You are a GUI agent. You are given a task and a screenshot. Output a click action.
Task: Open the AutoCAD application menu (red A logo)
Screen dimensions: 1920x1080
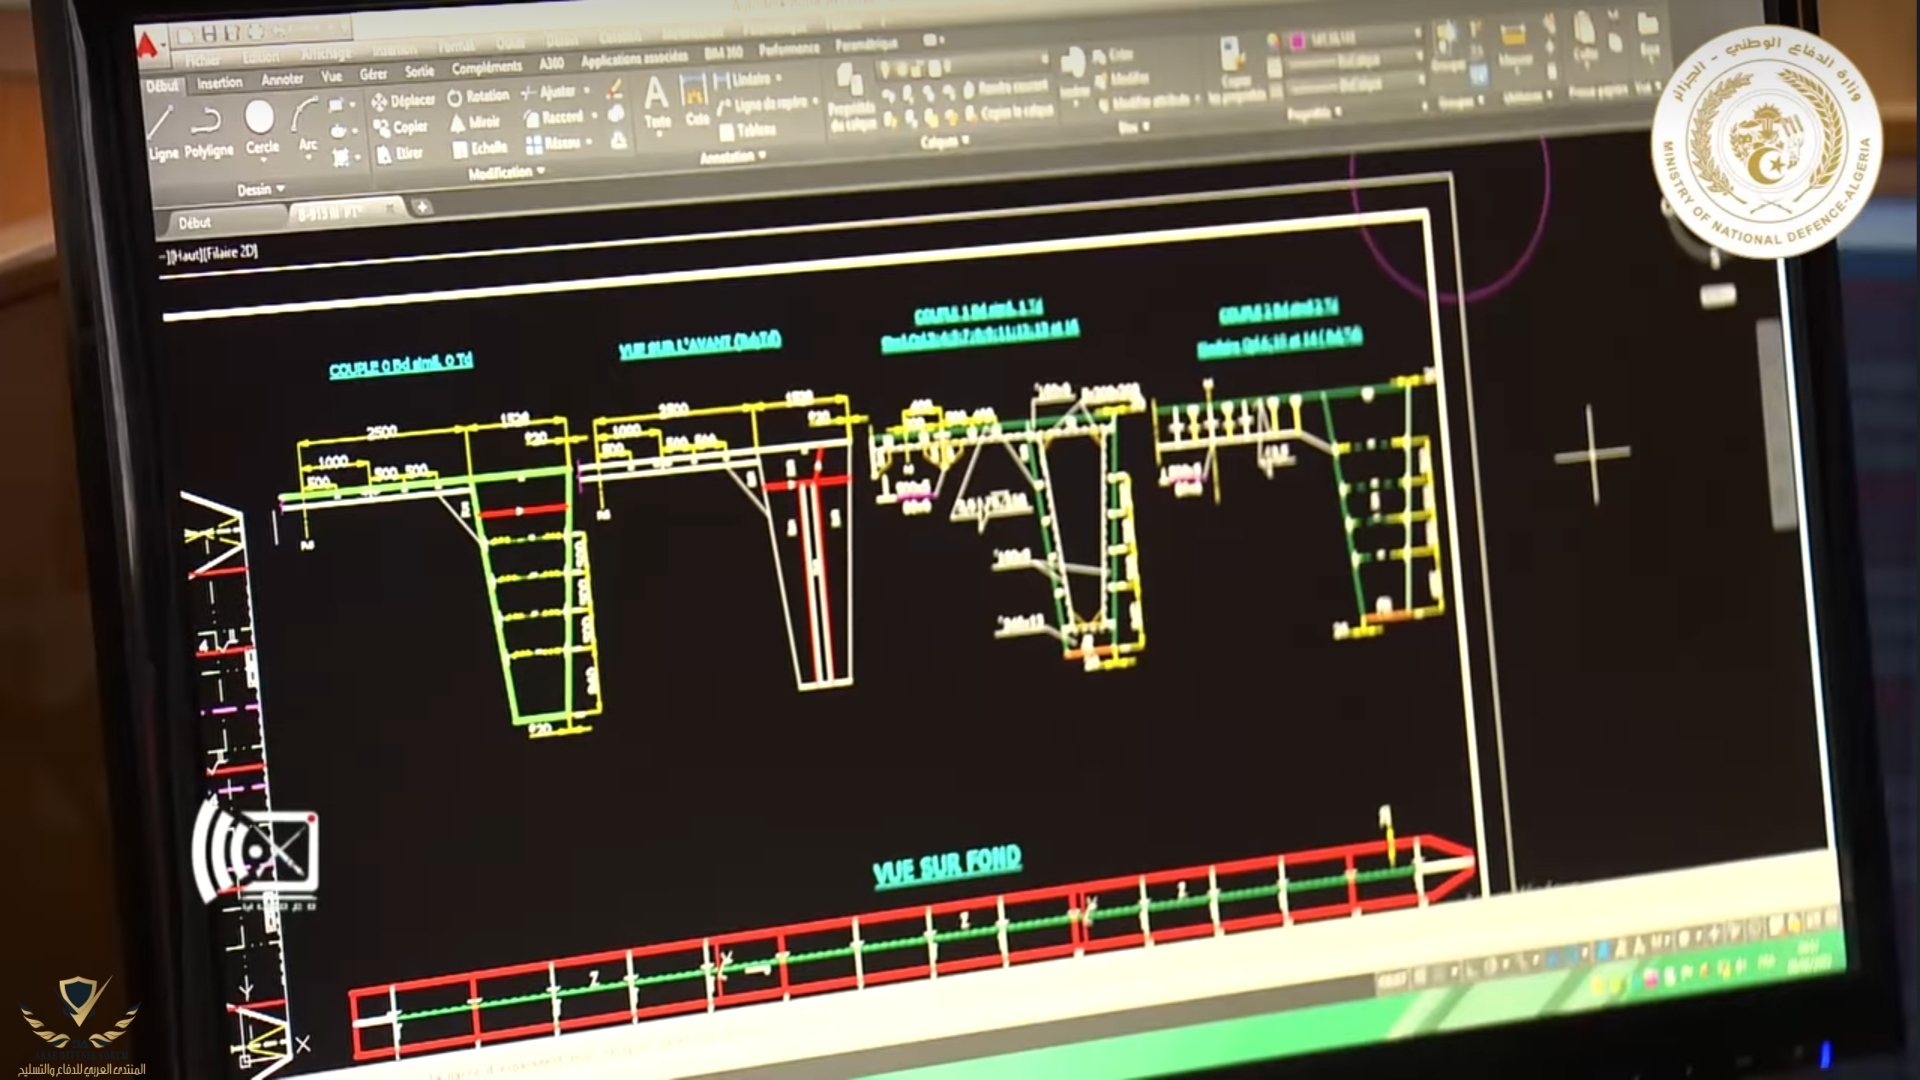tap(148, 46)
